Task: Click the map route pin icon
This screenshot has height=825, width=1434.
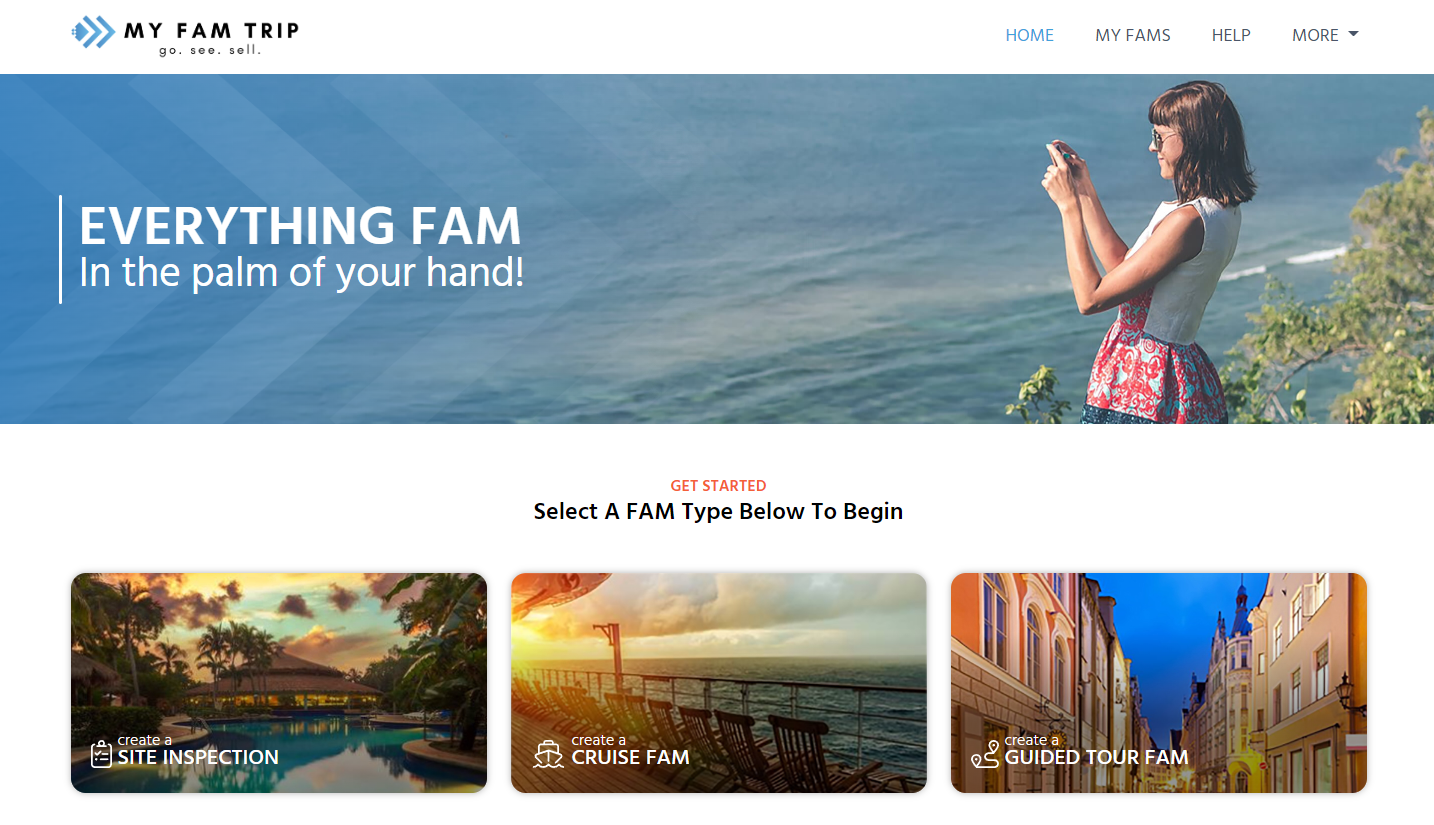Action: 985,754
